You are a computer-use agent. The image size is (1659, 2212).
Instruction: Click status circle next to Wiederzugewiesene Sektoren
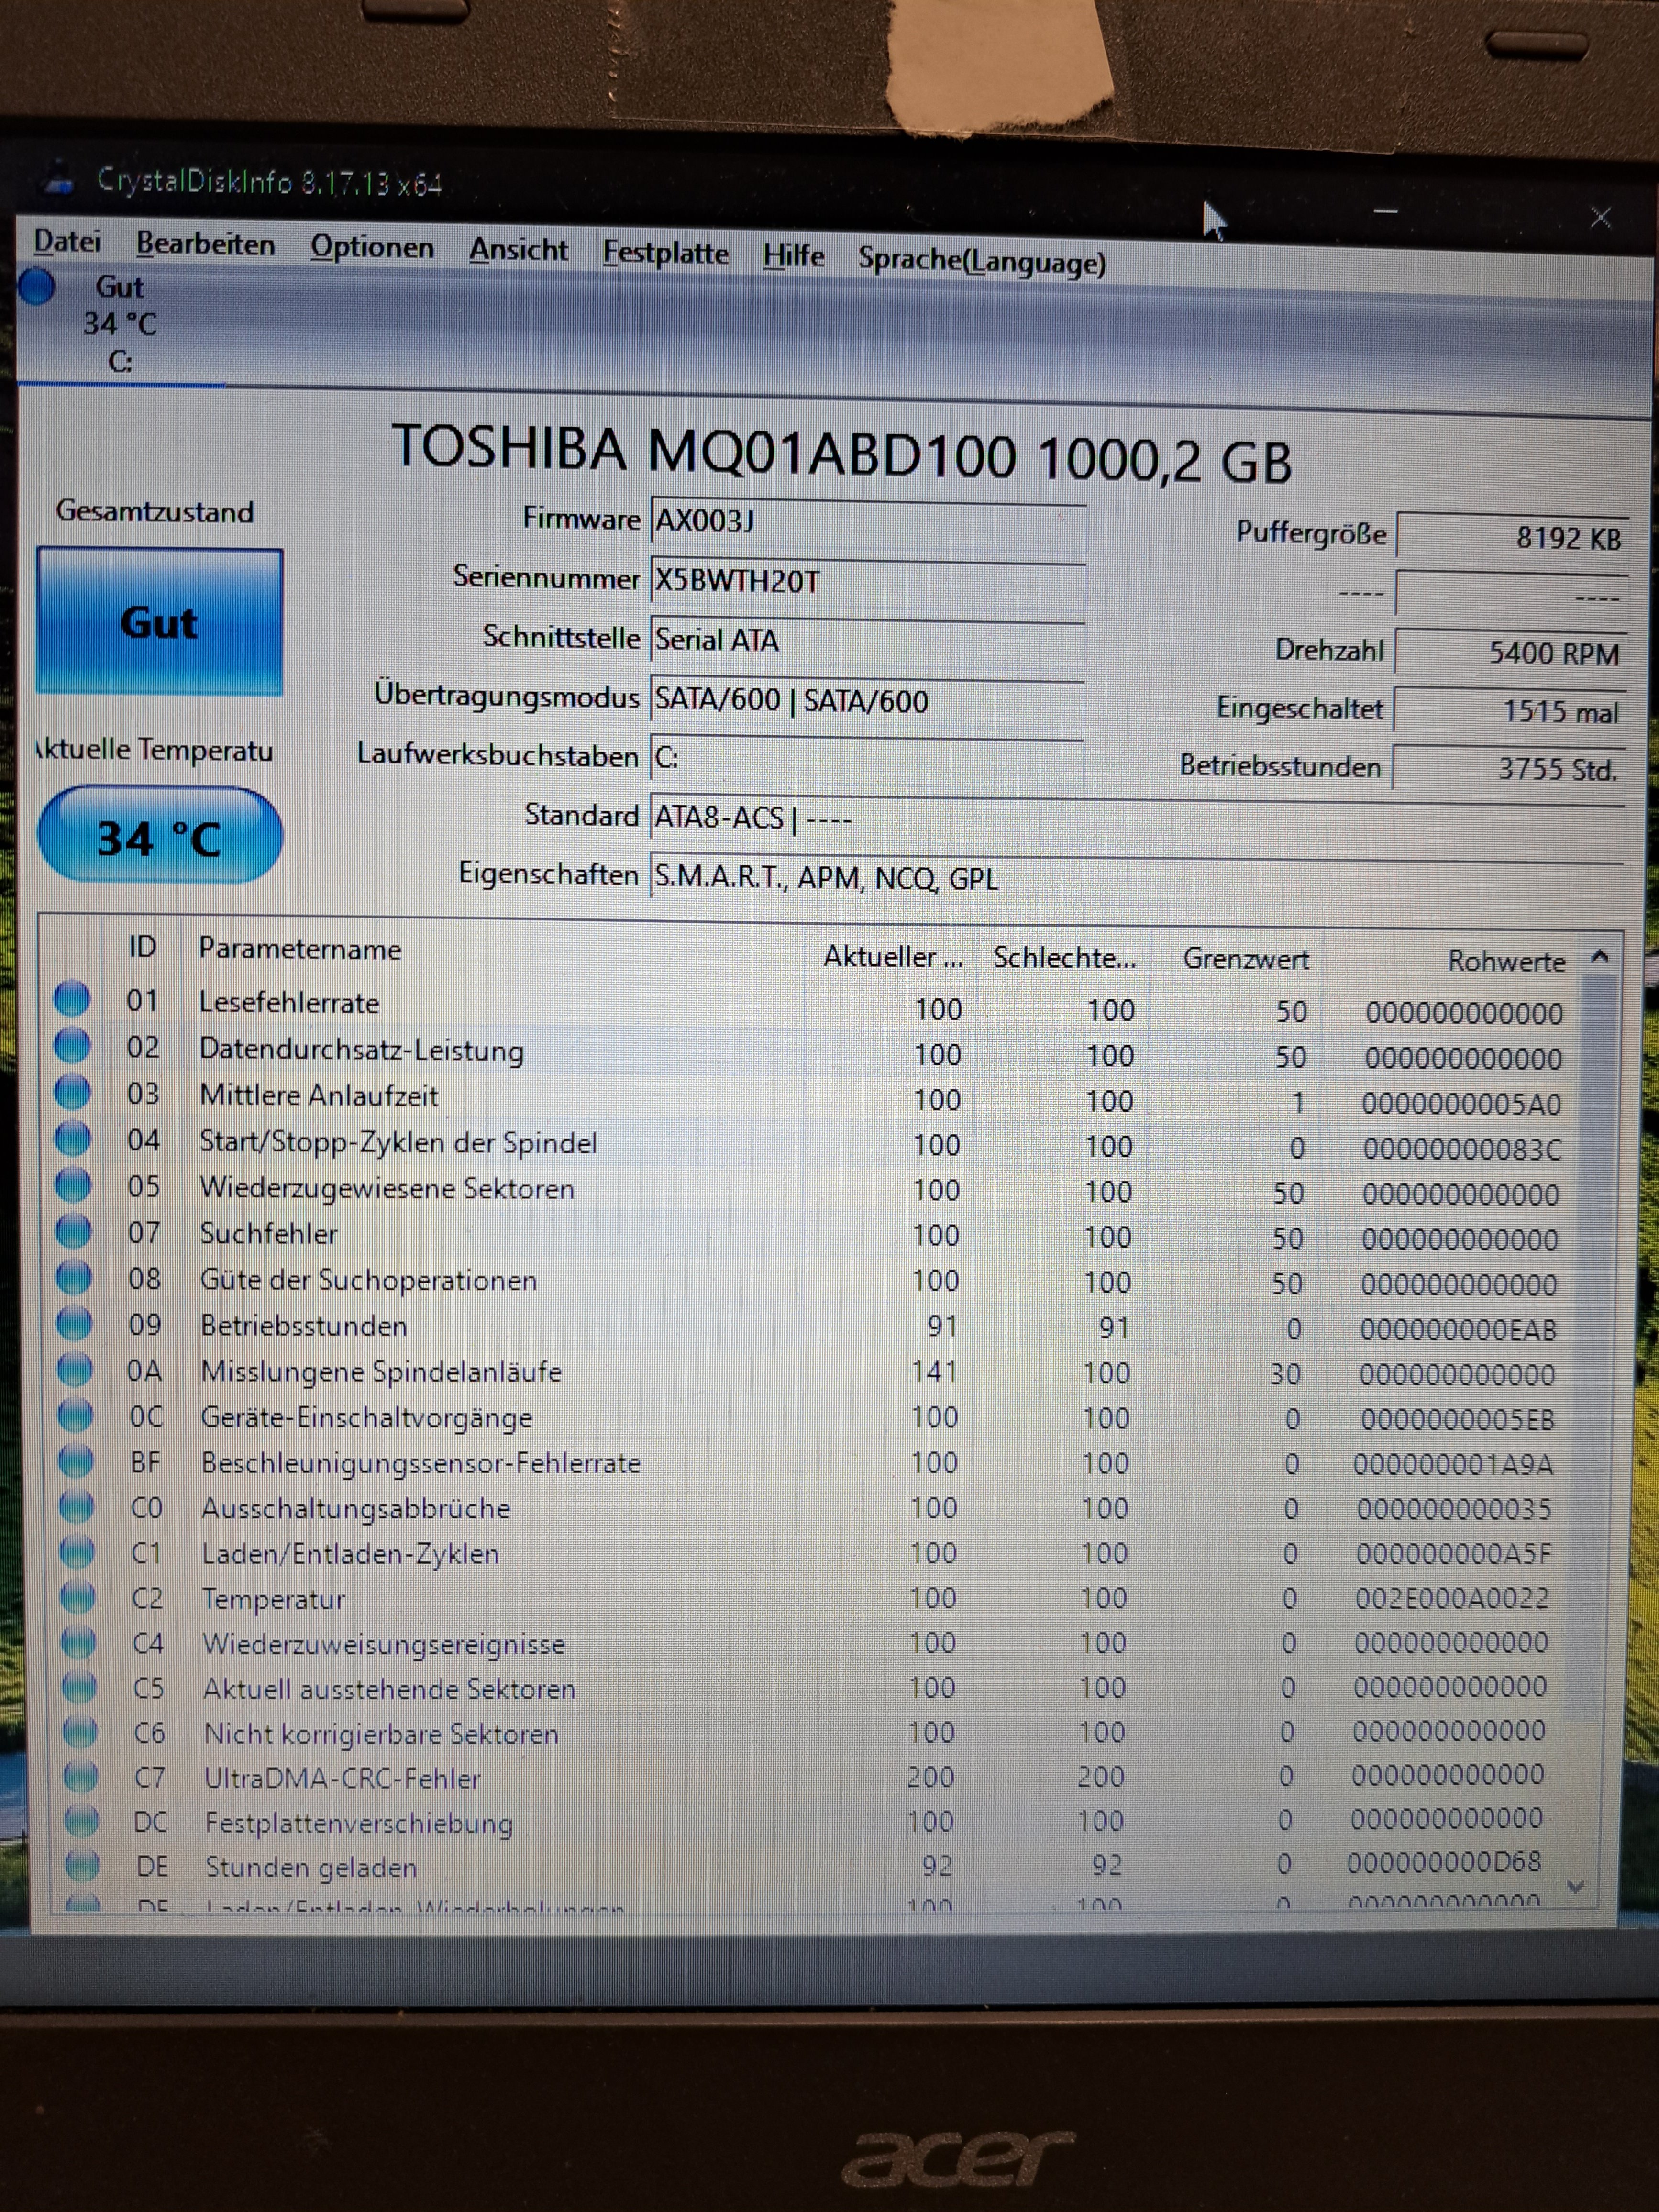click(73, 1184)
